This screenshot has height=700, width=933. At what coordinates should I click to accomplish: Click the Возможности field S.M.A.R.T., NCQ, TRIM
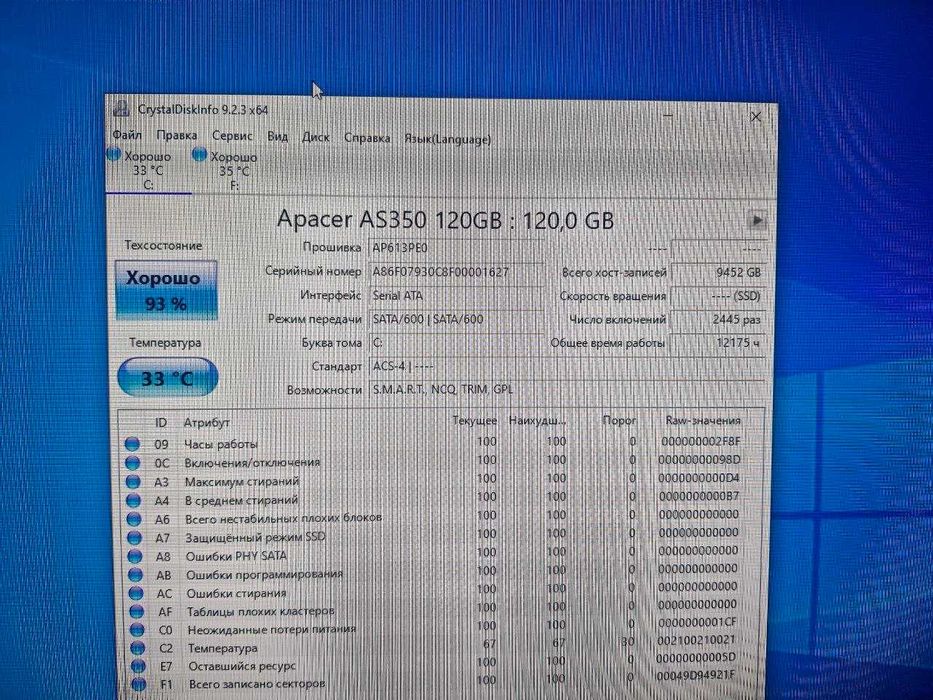(566, 390)
